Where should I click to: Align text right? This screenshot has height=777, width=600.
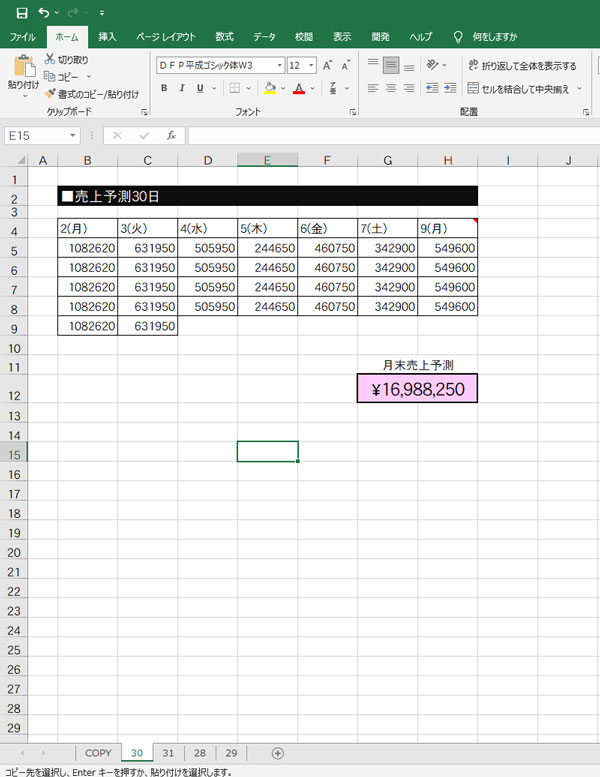click(409, 88)
